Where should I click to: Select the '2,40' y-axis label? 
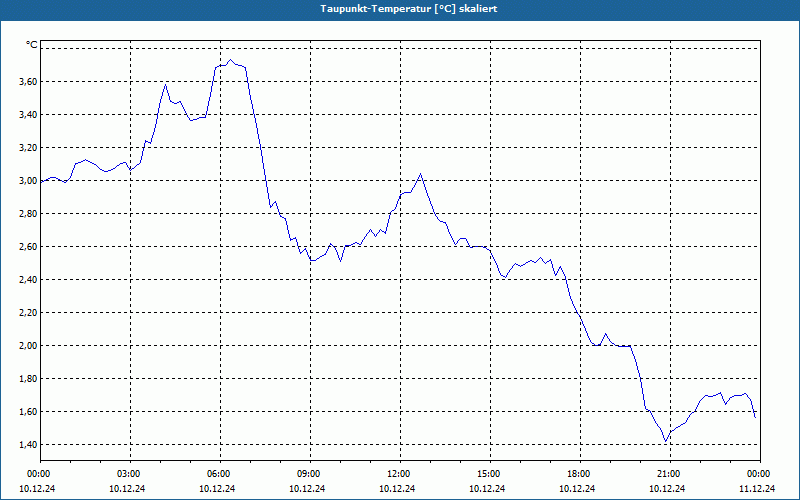pyautogui.click(x=28, y=280)
